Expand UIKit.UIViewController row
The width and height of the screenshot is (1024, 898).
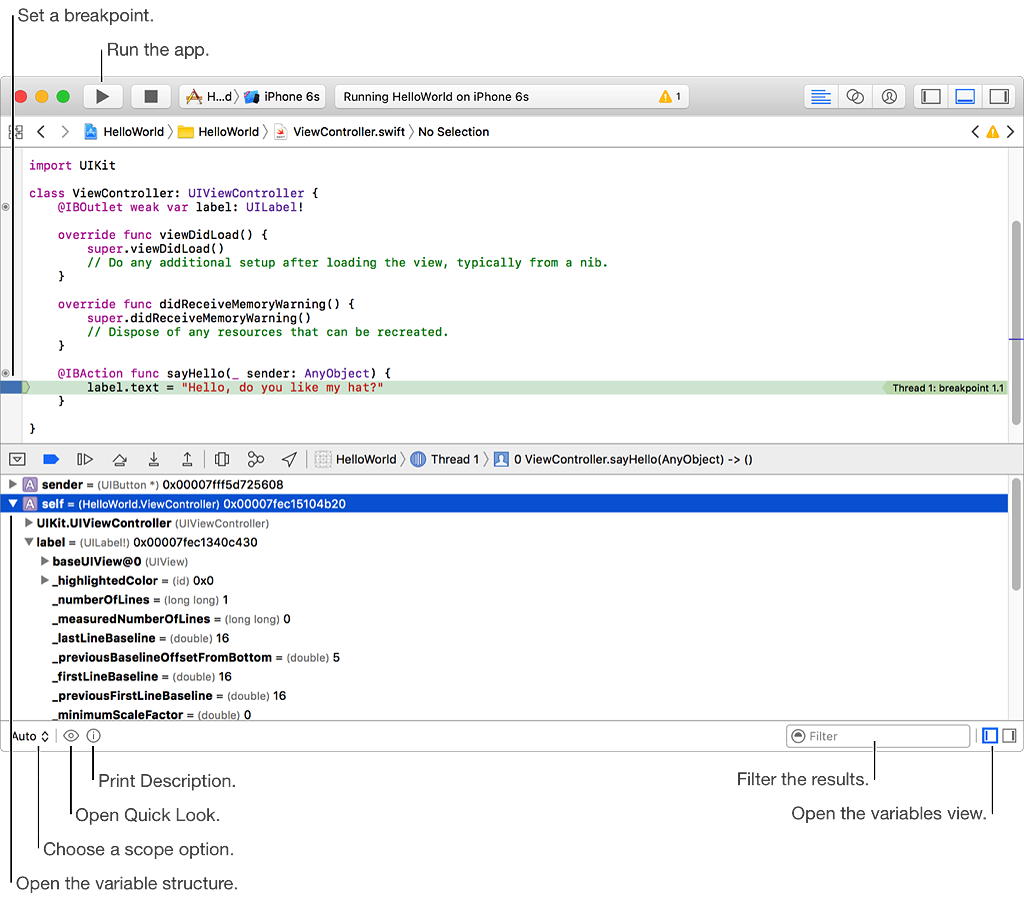[x=29, y=523]
